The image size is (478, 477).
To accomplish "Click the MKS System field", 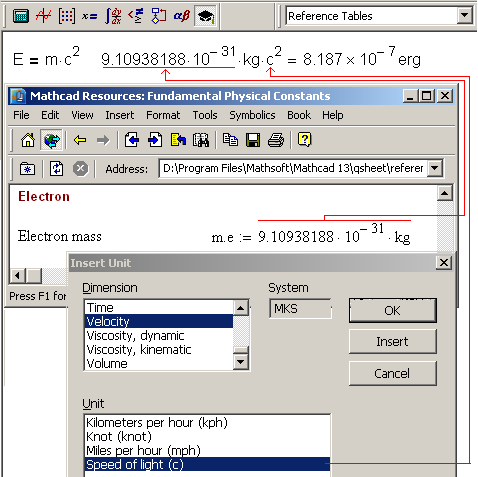I will pyautogui.click(x=300, y=309).
